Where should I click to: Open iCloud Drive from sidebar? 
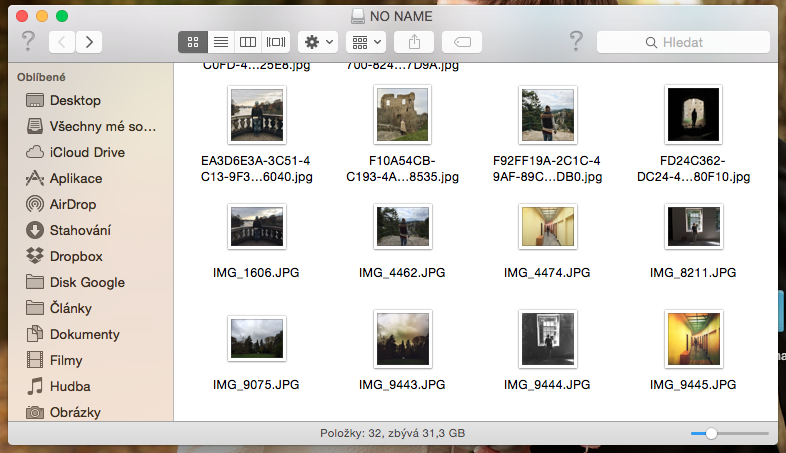(87, 152)
